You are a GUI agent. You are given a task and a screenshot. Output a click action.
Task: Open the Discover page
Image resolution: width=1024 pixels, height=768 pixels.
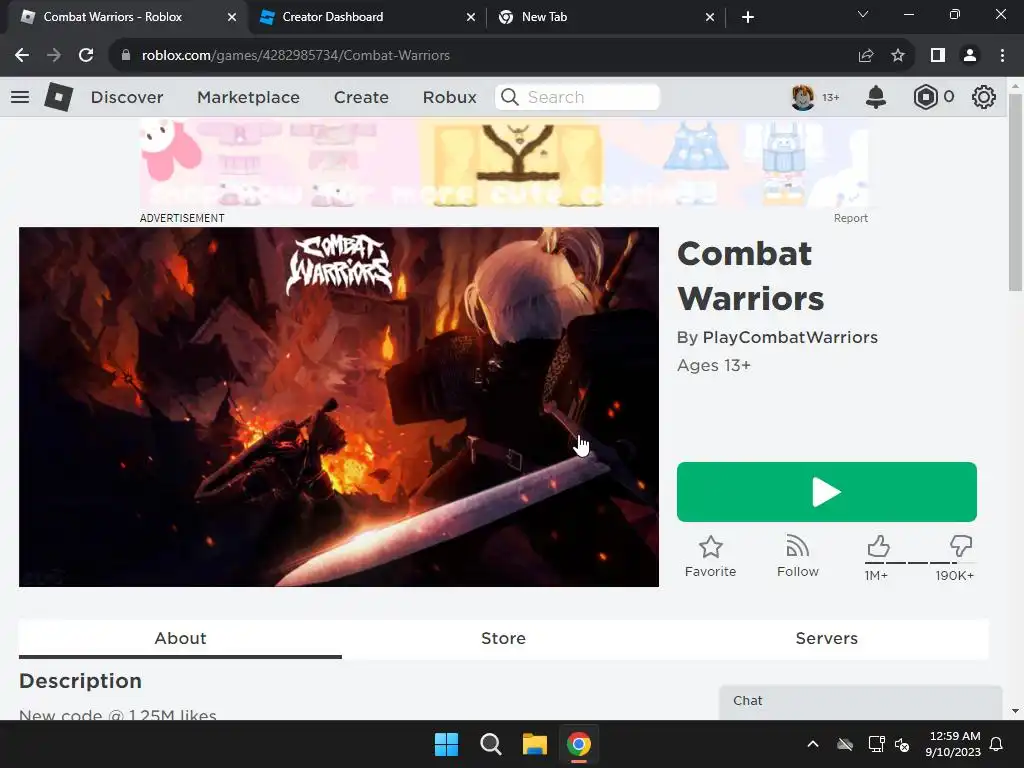[127, 97]
